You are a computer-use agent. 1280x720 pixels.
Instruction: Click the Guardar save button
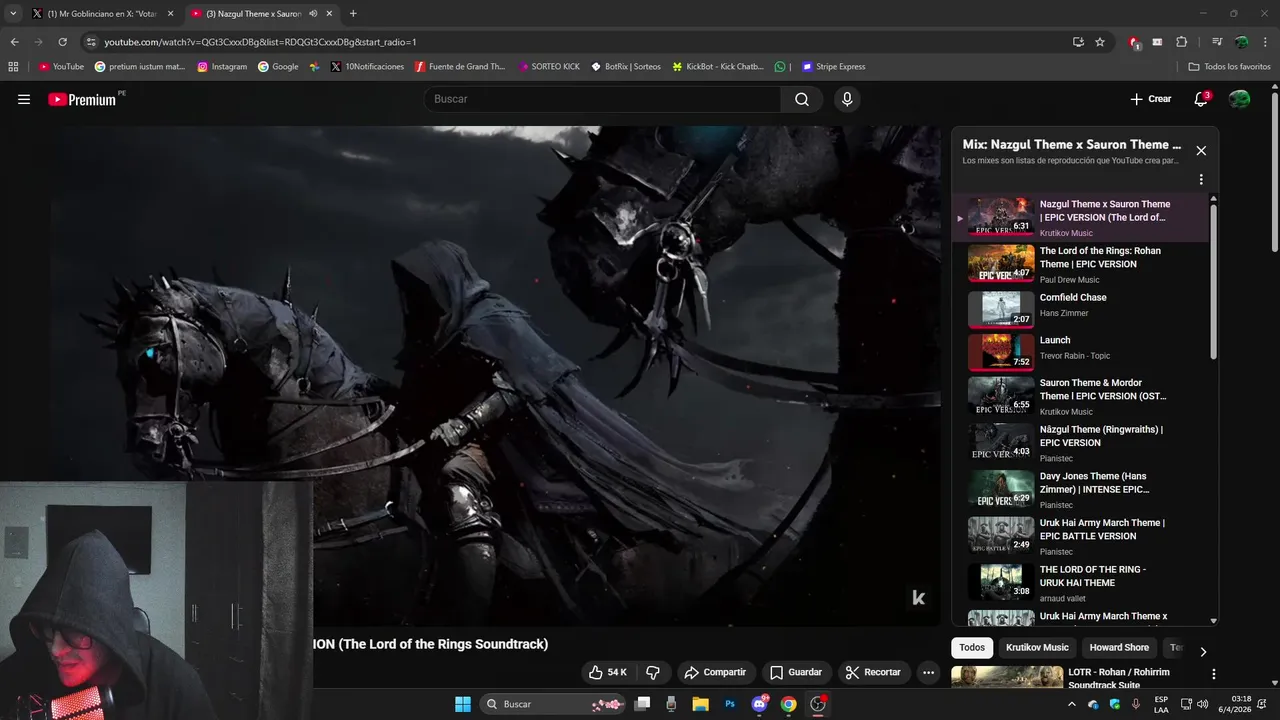(x=795, y=672)
